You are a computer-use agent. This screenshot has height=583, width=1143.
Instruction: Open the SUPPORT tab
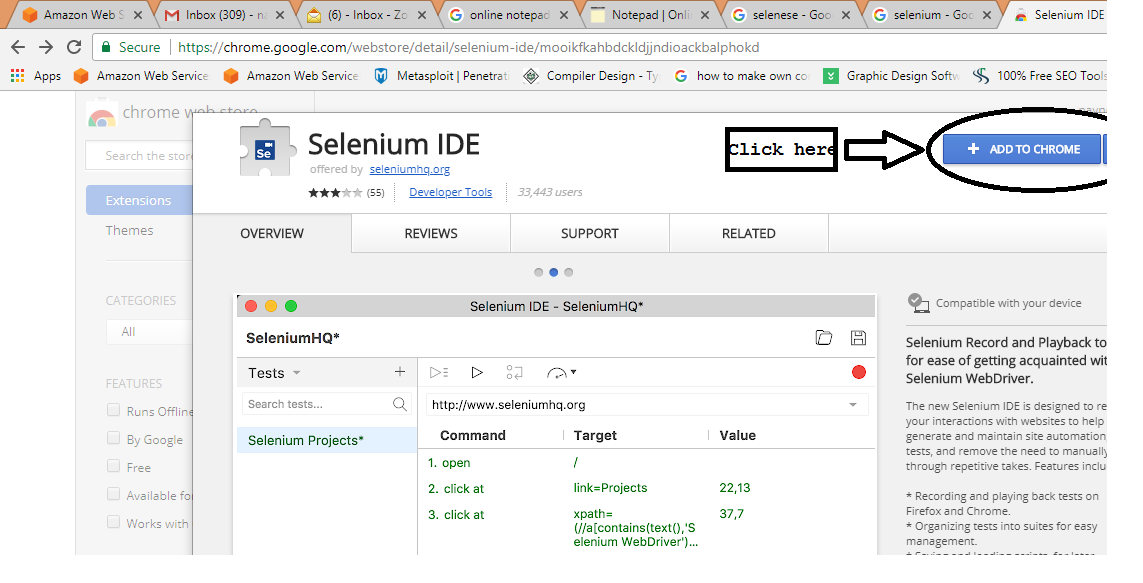590,233
